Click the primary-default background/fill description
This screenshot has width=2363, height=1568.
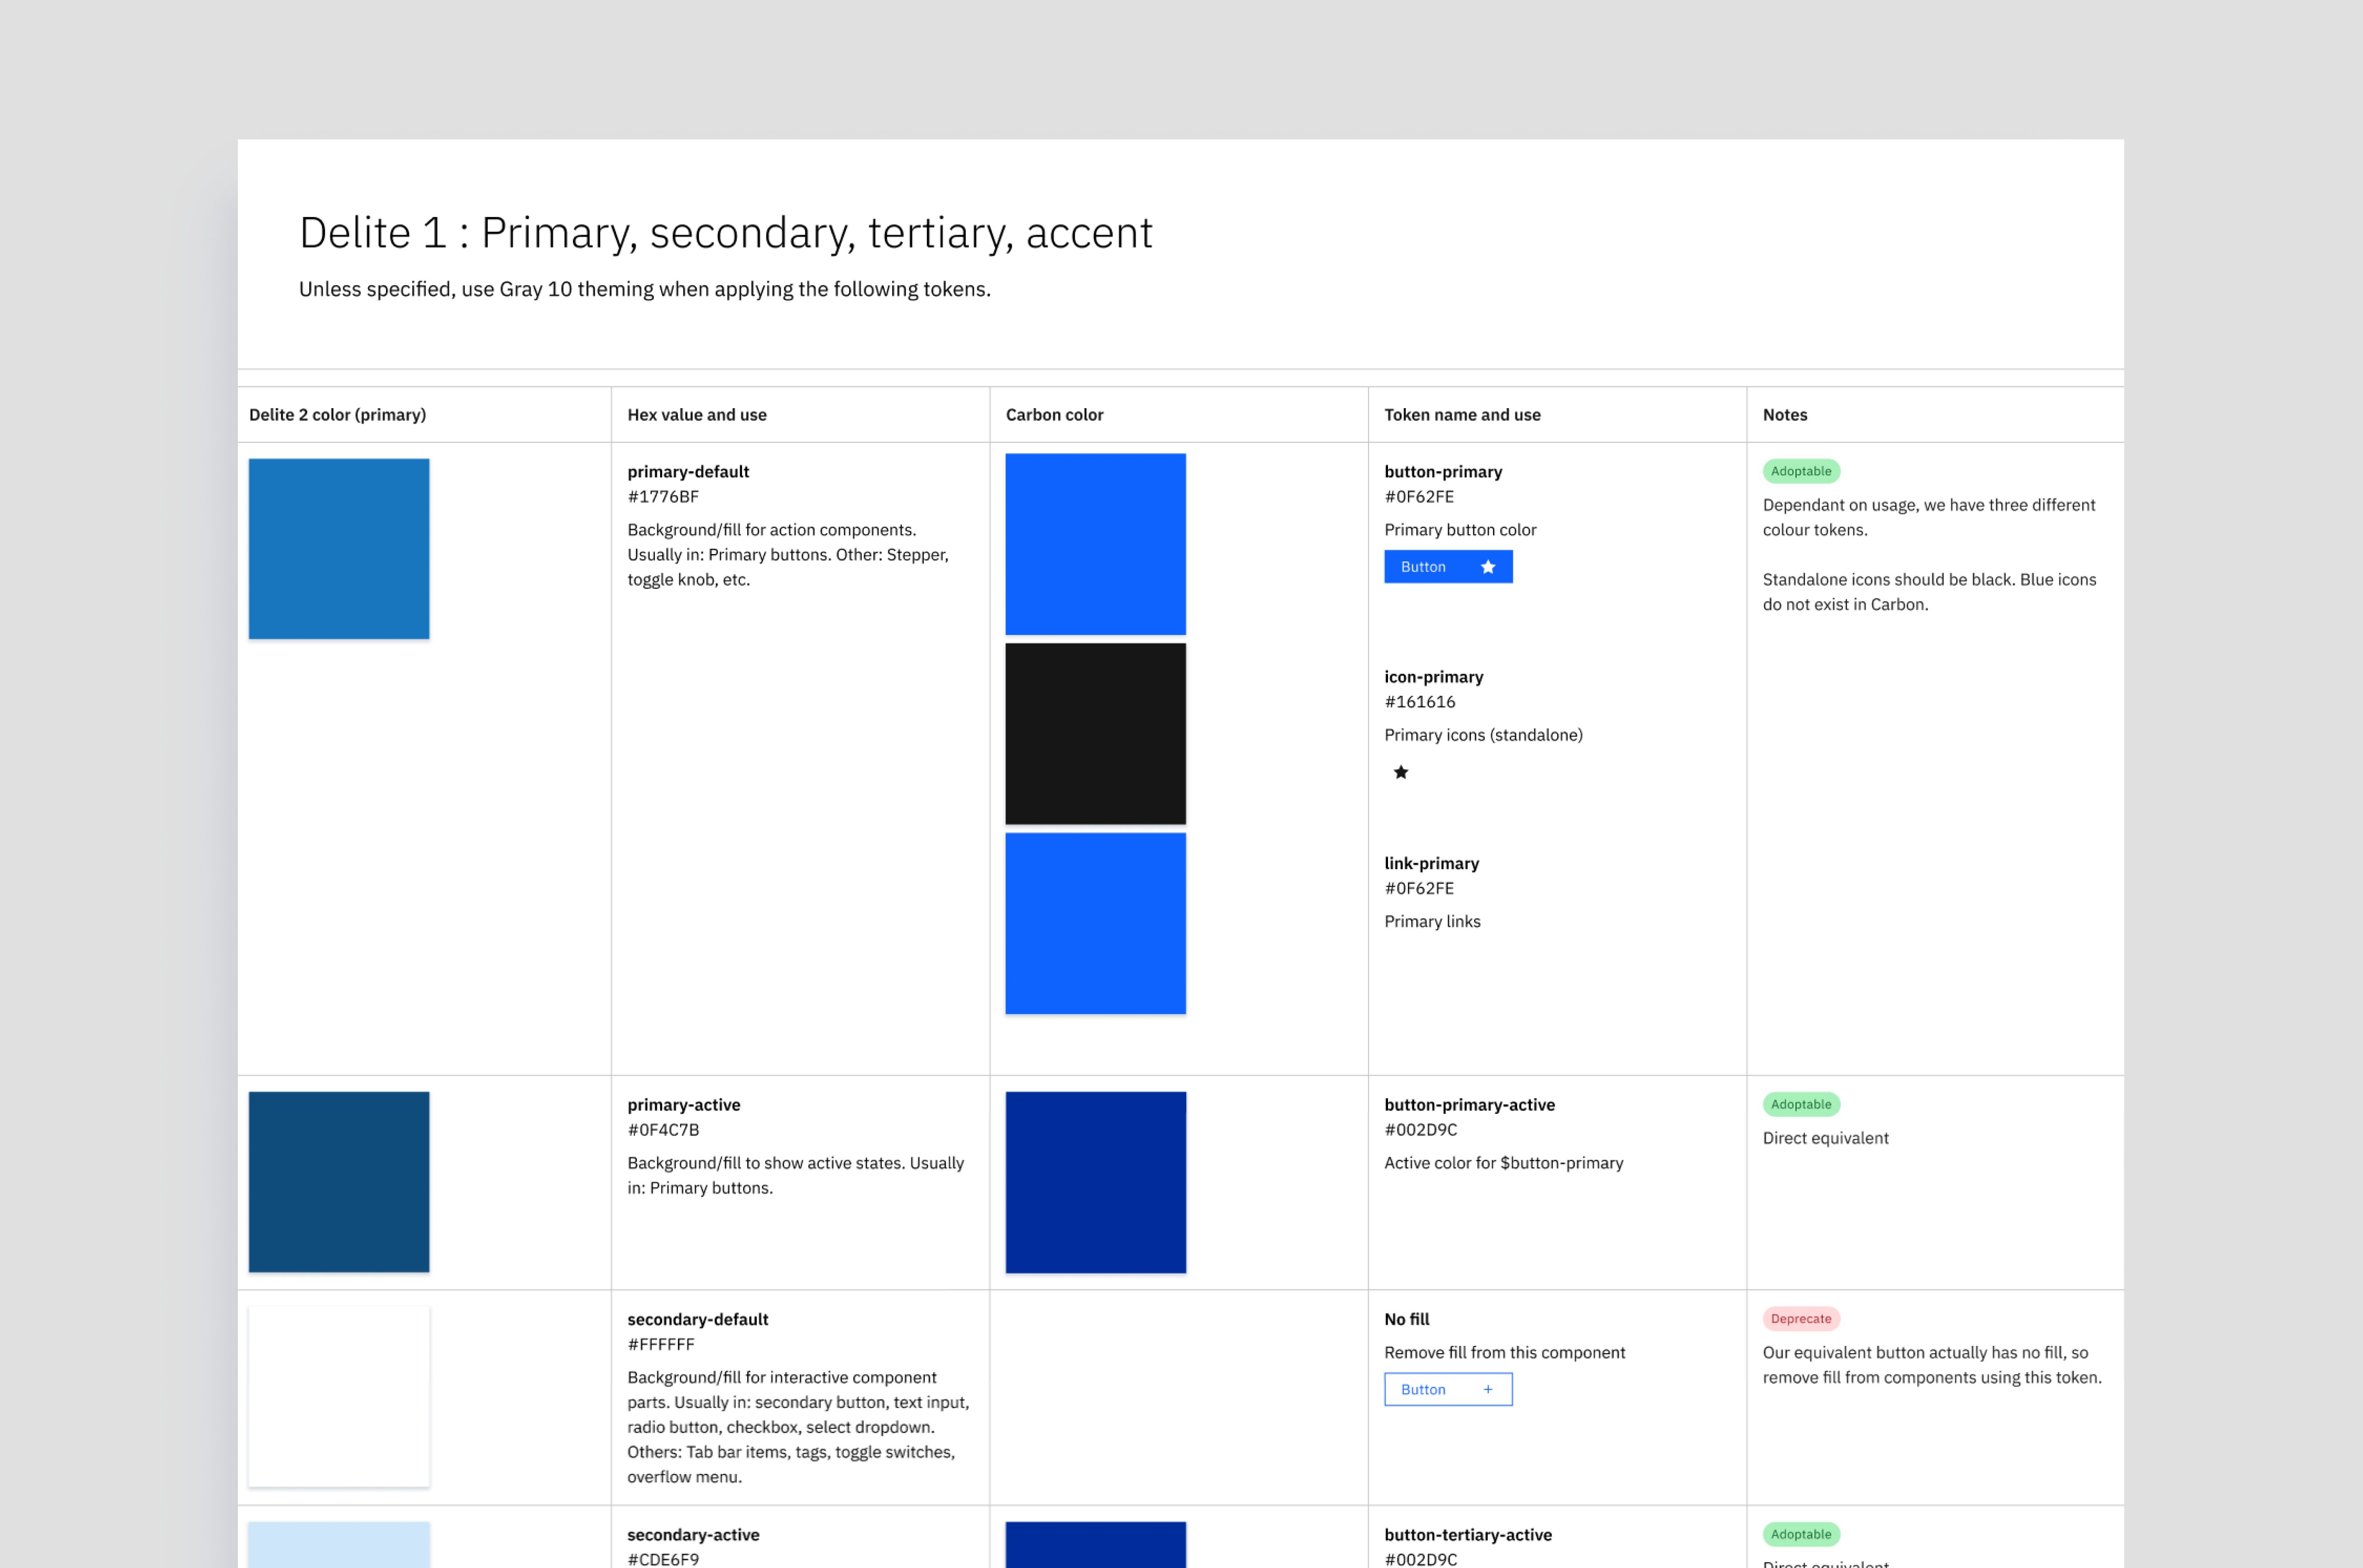pos(788,555)
